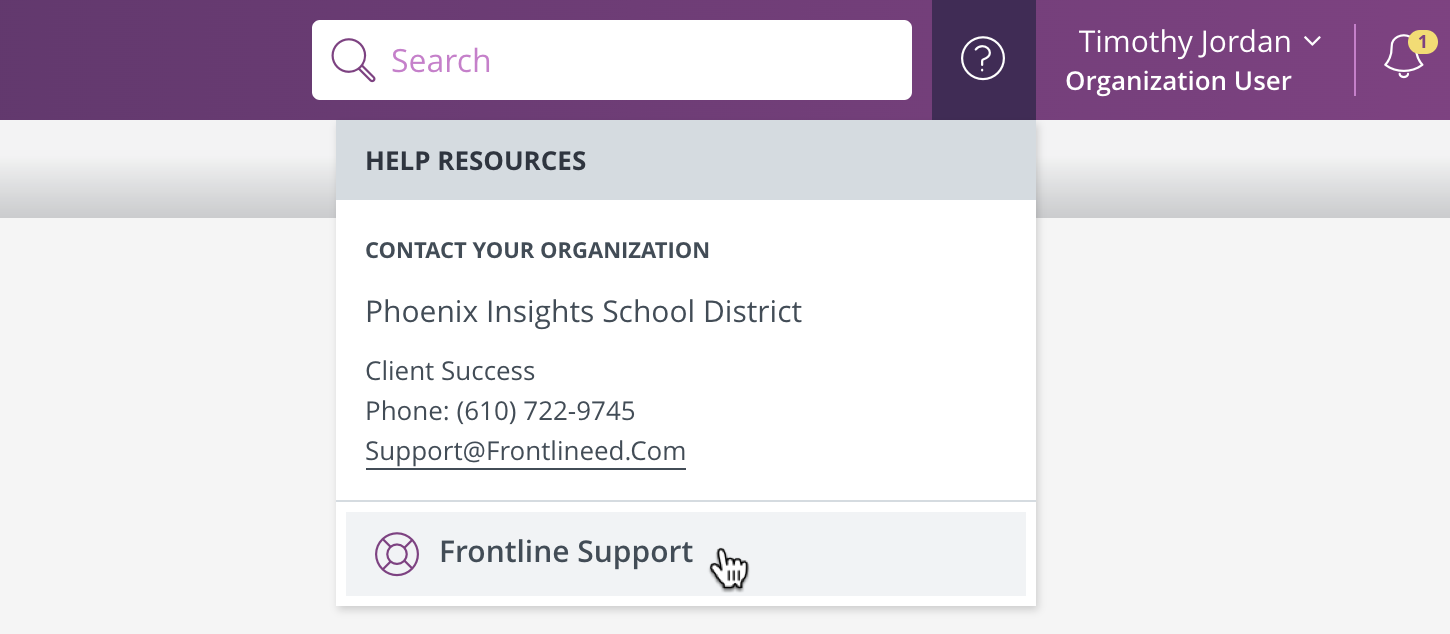The width and height of the screenshot is (1450, 634).
Task: Click the Frontline Support lifebuoy icon
Action: click(397, 554)
